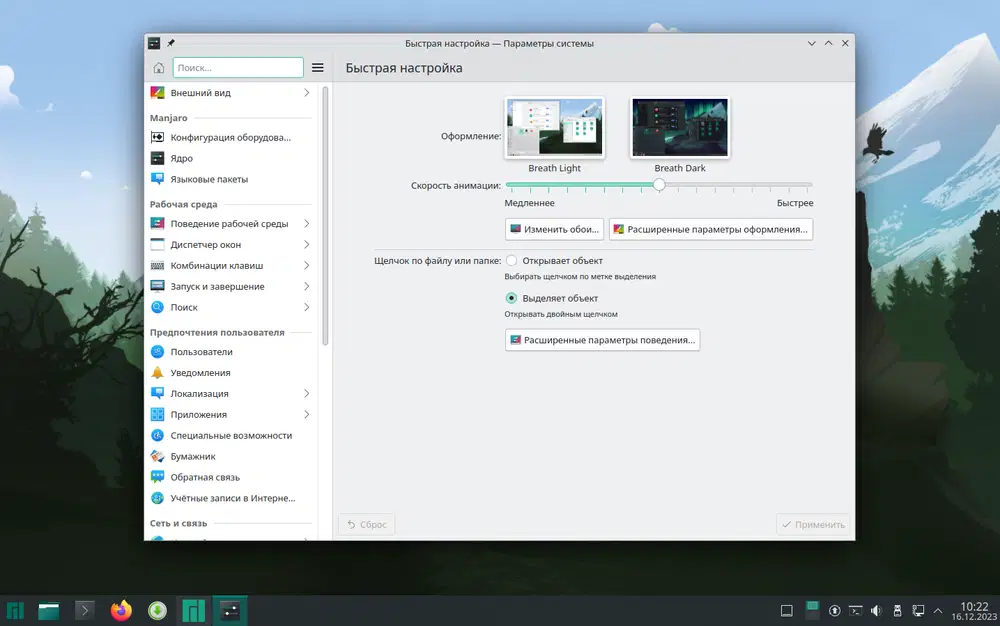Select the 'Выделяет объект' radio option
The image size is (1000, 626).
point(512,298)
